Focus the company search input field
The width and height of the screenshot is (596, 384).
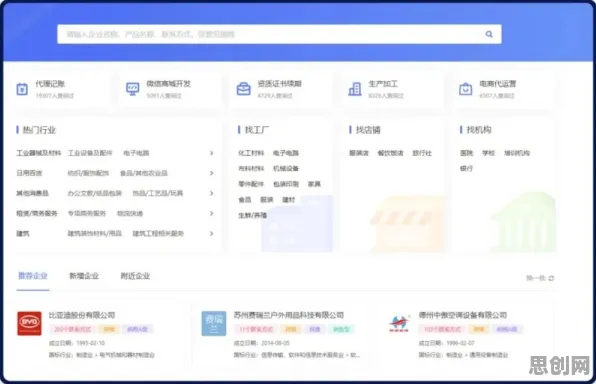click(279, 34)
